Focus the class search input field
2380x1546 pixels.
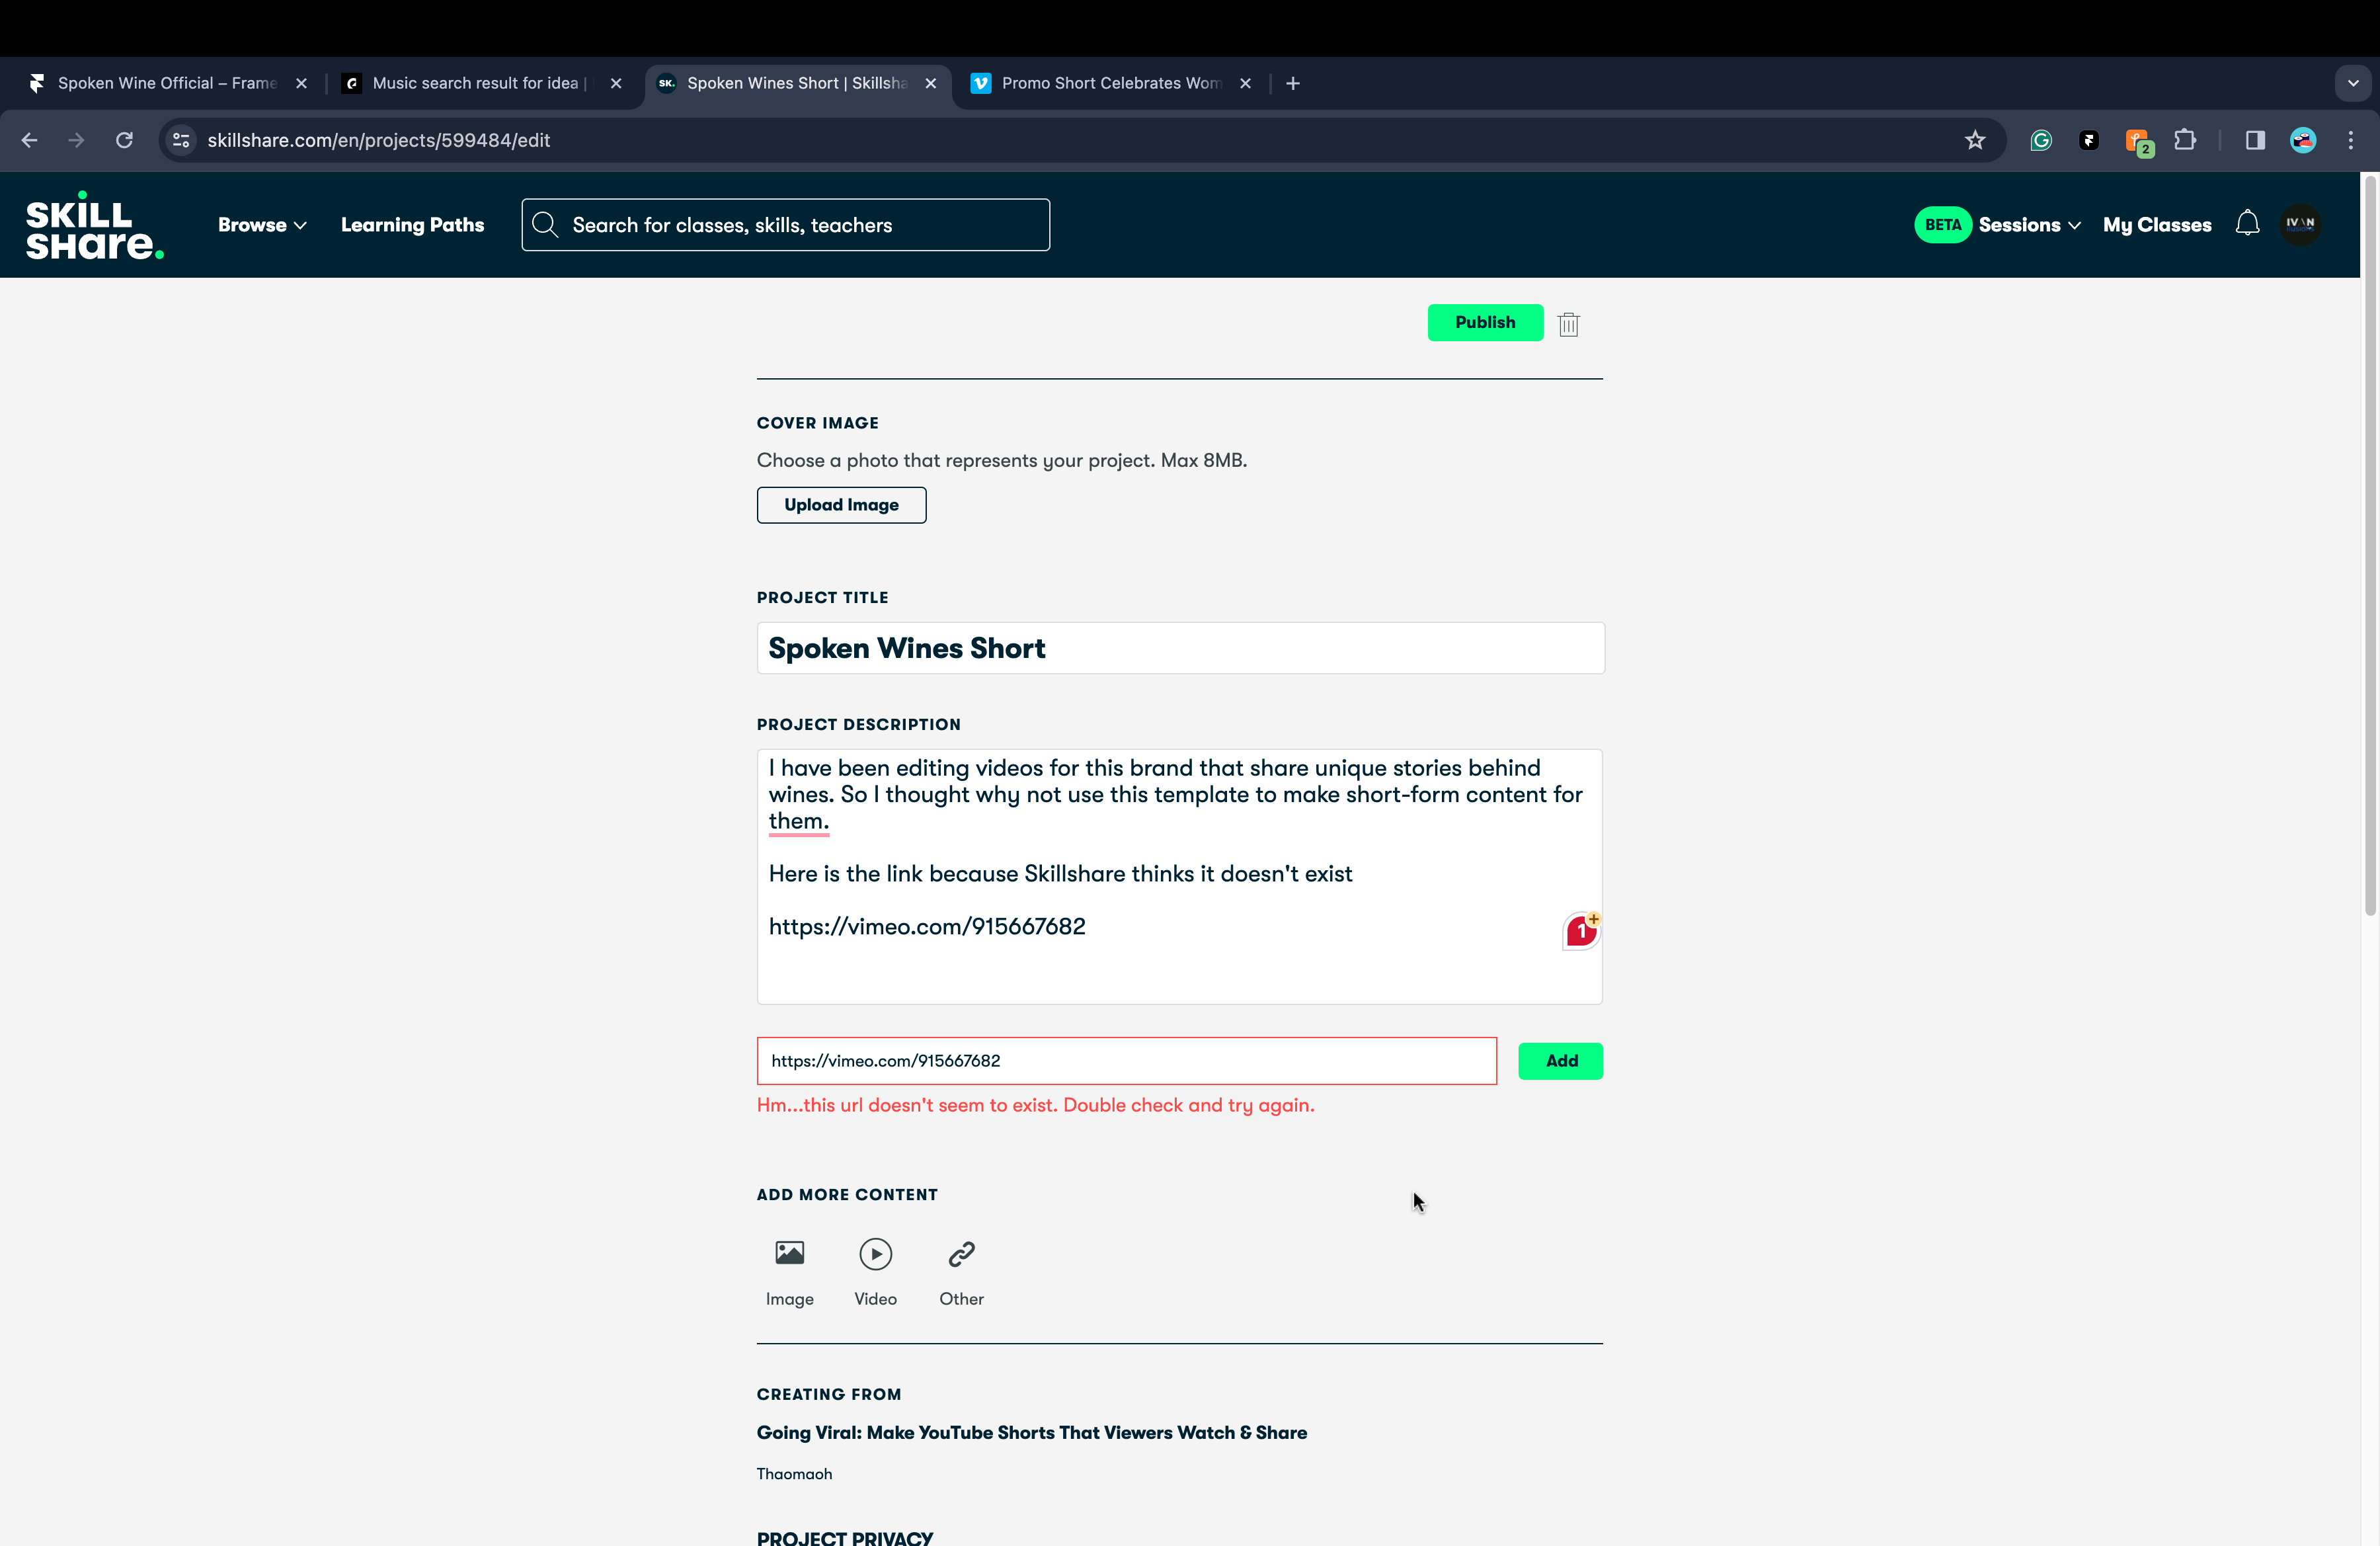[786, 225]
